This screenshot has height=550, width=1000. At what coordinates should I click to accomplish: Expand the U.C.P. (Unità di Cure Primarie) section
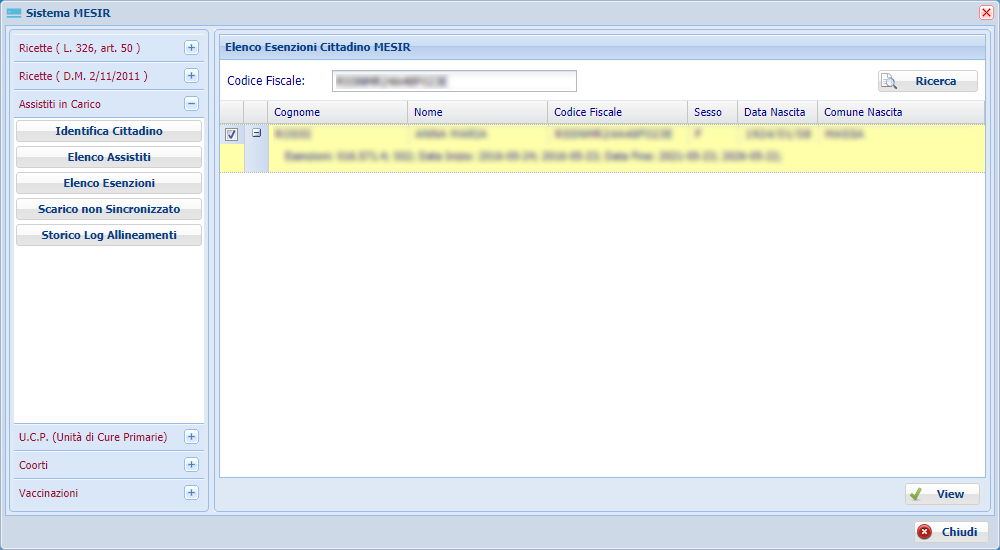click(191, 437)
